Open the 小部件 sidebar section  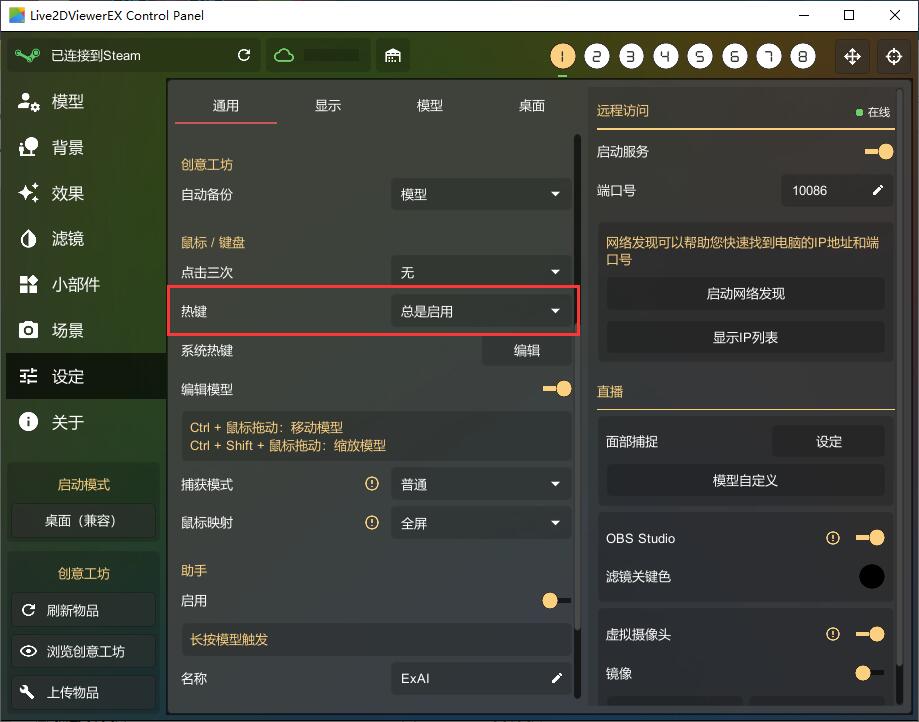[86, 284]
